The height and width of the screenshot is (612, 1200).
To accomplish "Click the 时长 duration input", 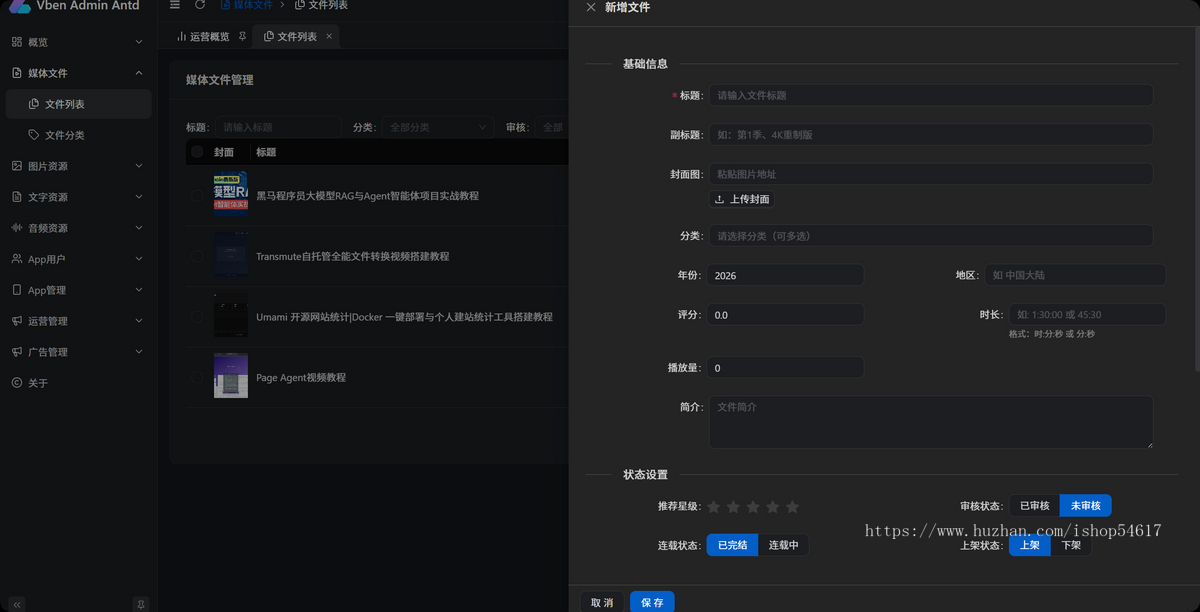I will click(1087, 314).
